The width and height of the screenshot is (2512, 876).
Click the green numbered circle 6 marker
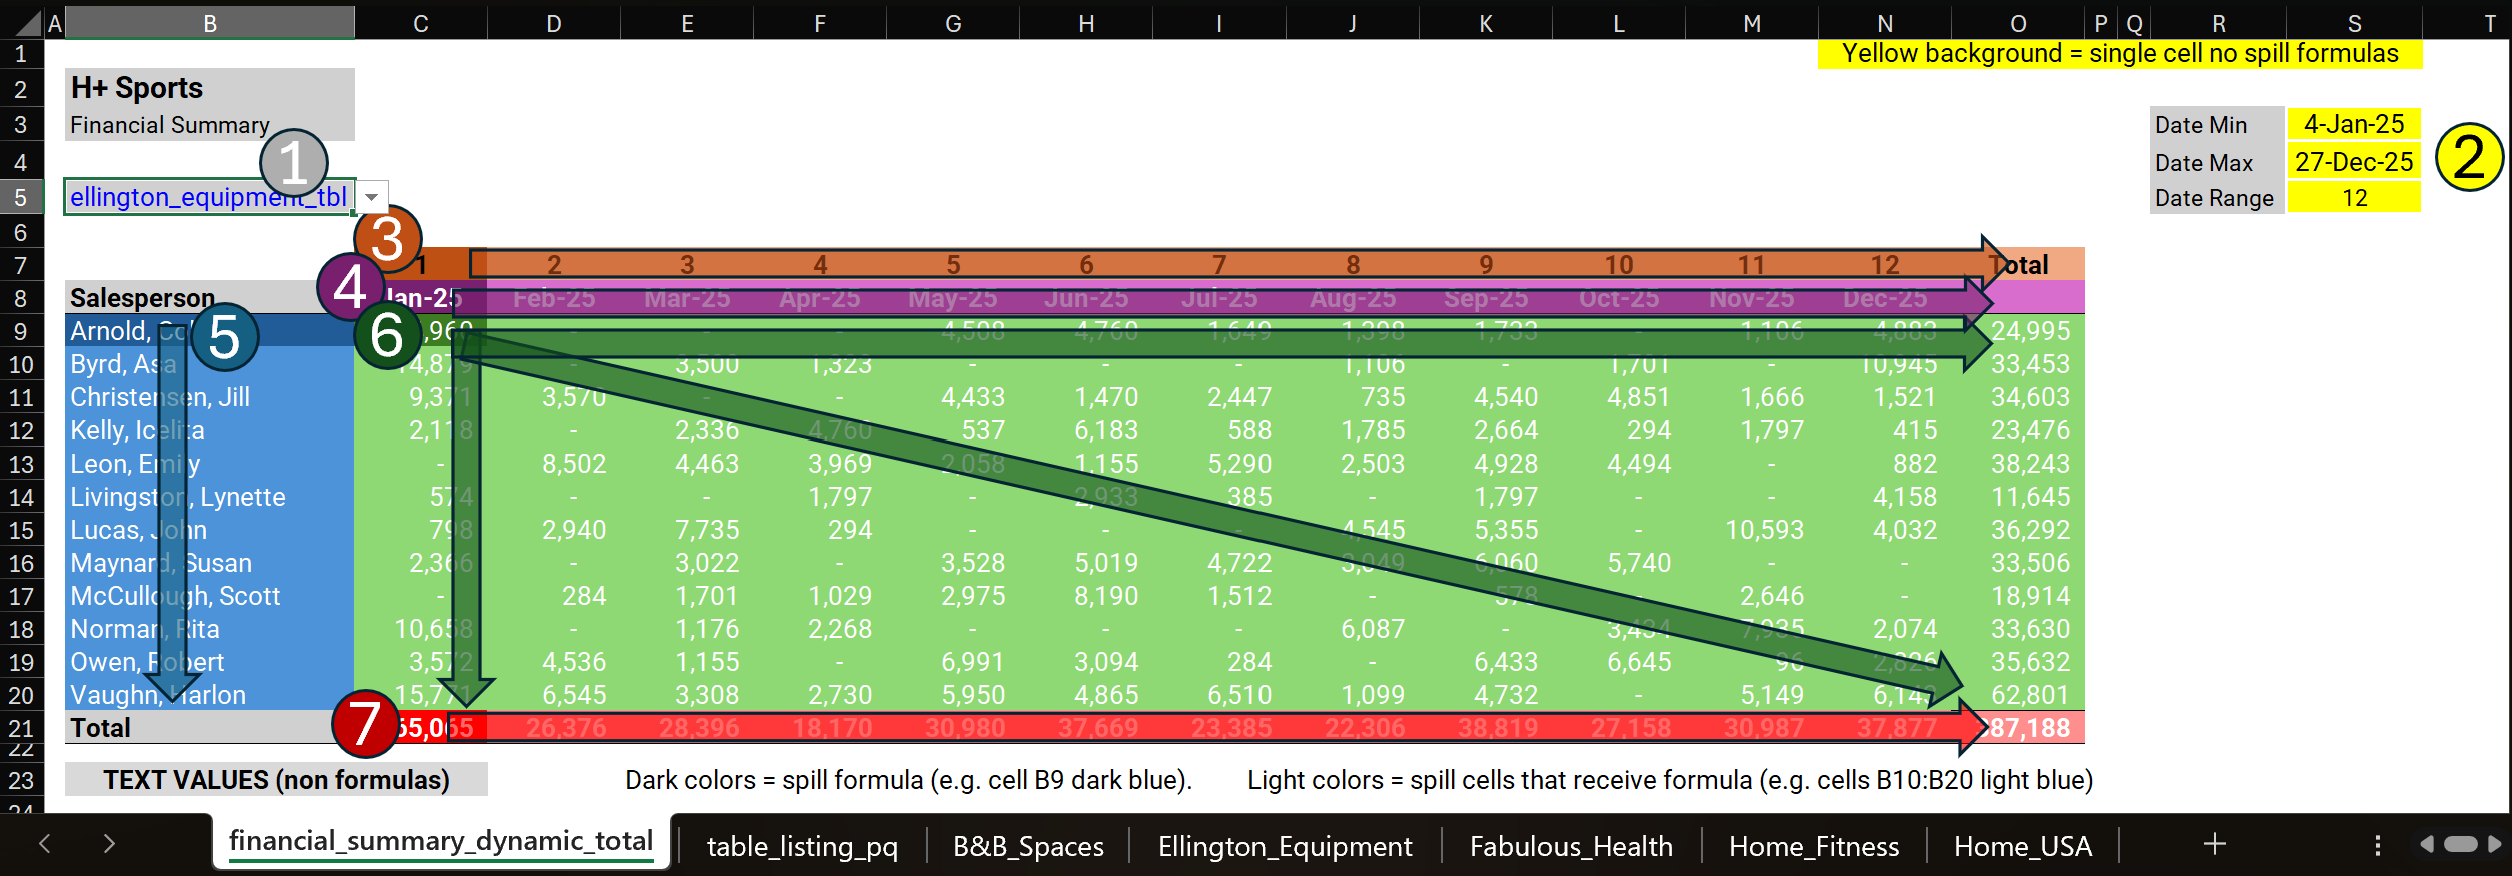point(387,335)
